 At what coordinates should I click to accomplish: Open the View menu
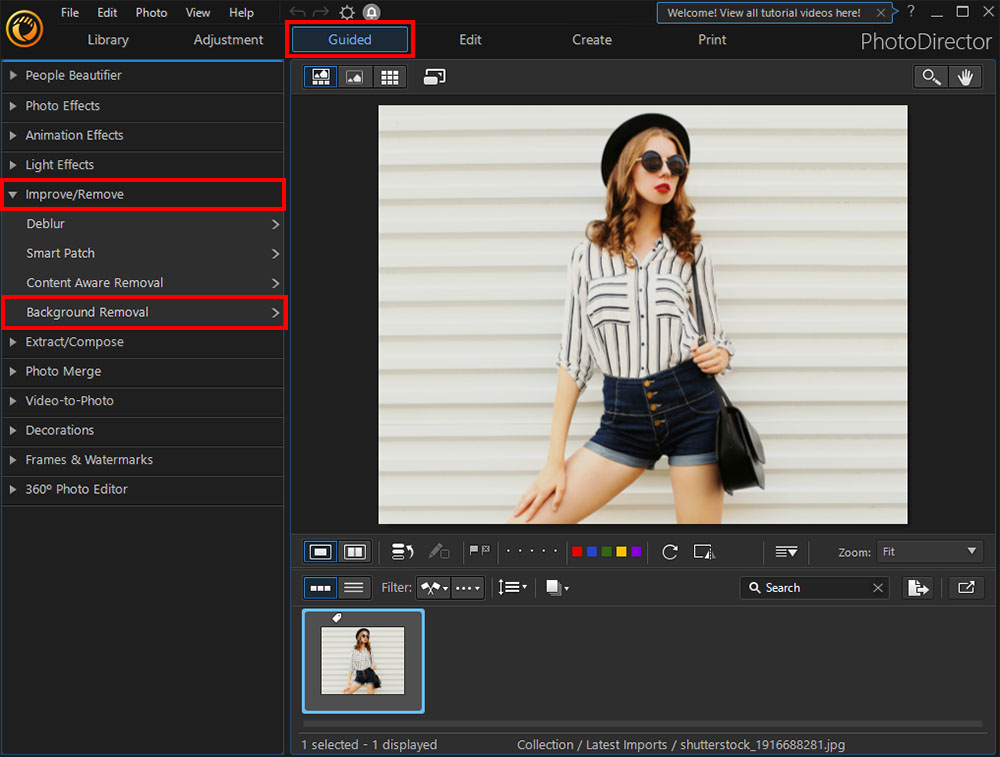tap(198, 13)
